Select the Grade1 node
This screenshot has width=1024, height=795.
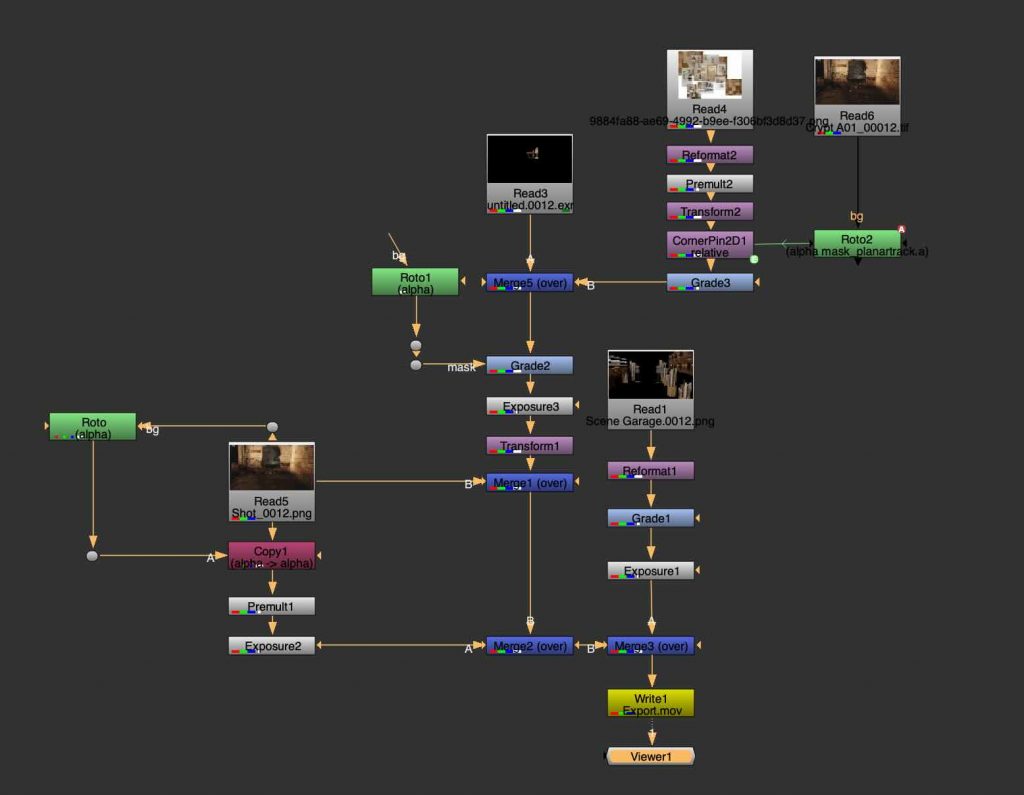coord(650,518)
